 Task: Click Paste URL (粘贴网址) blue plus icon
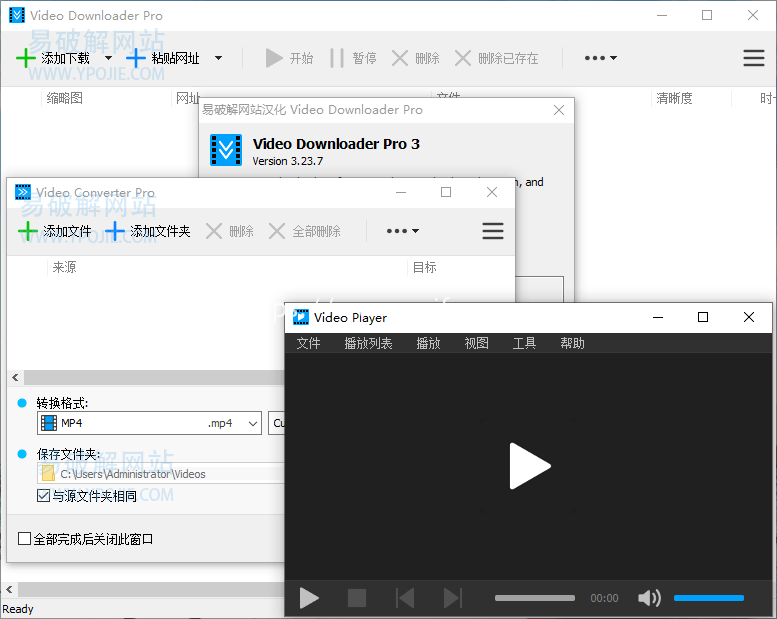pos(136,58)
